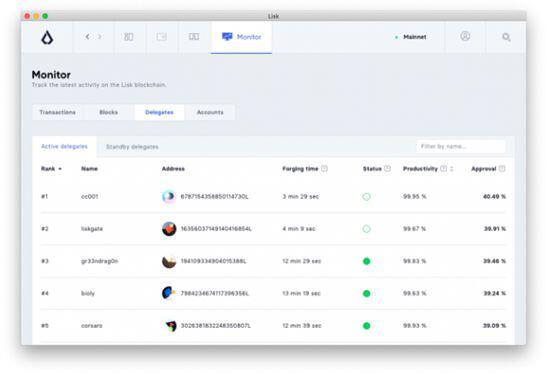Click delegate name corsaro
This screenshot has height=374, width=554.
point(92,326)
